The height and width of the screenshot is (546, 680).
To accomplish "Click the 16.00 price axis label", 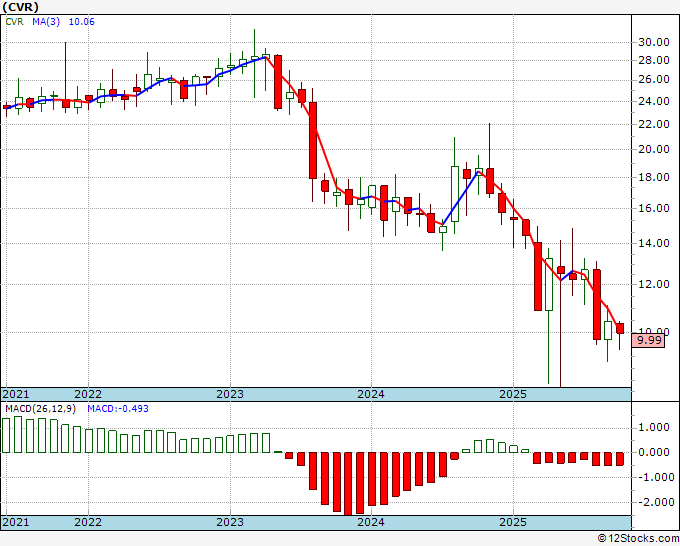I will coord(654,208).
